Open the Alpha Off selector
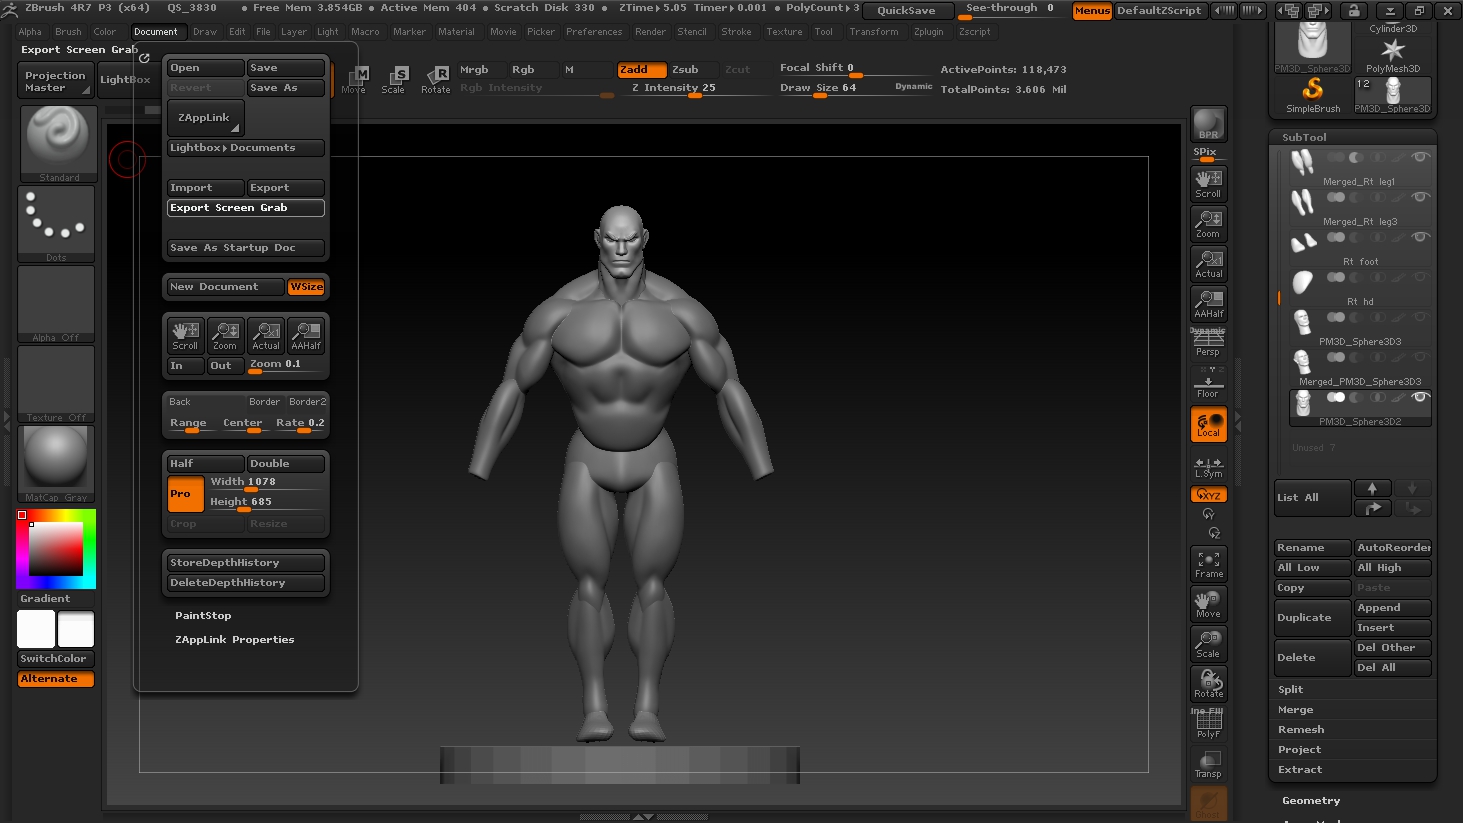Screen dimensions: 1463x823 (x=57, y=304)
